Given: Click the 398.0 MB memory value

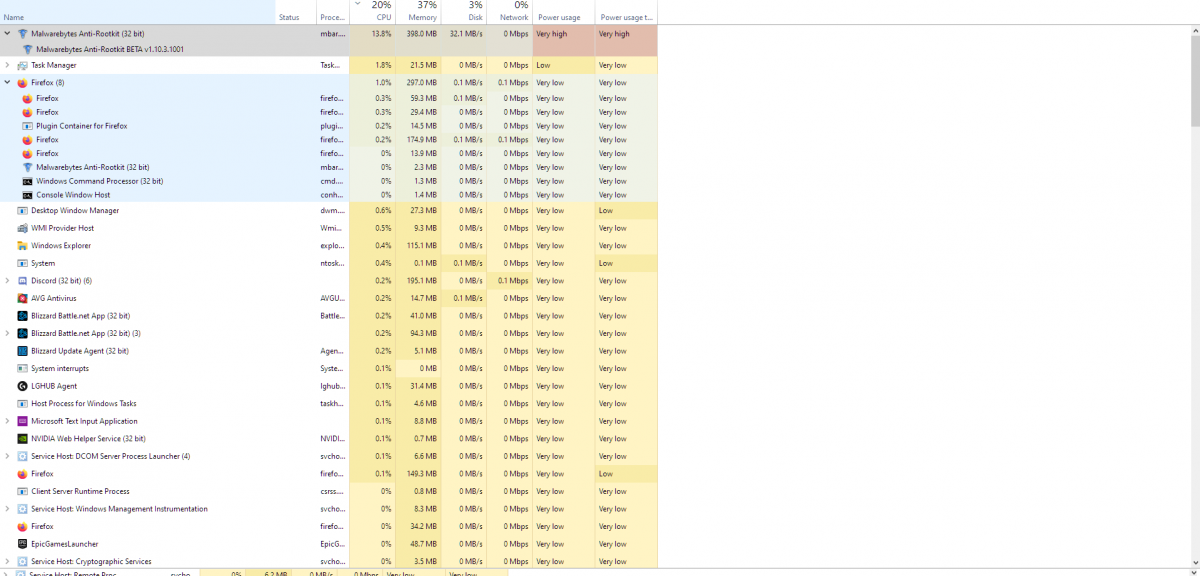Looking at the screenshot, I should [x=422, y=34].
